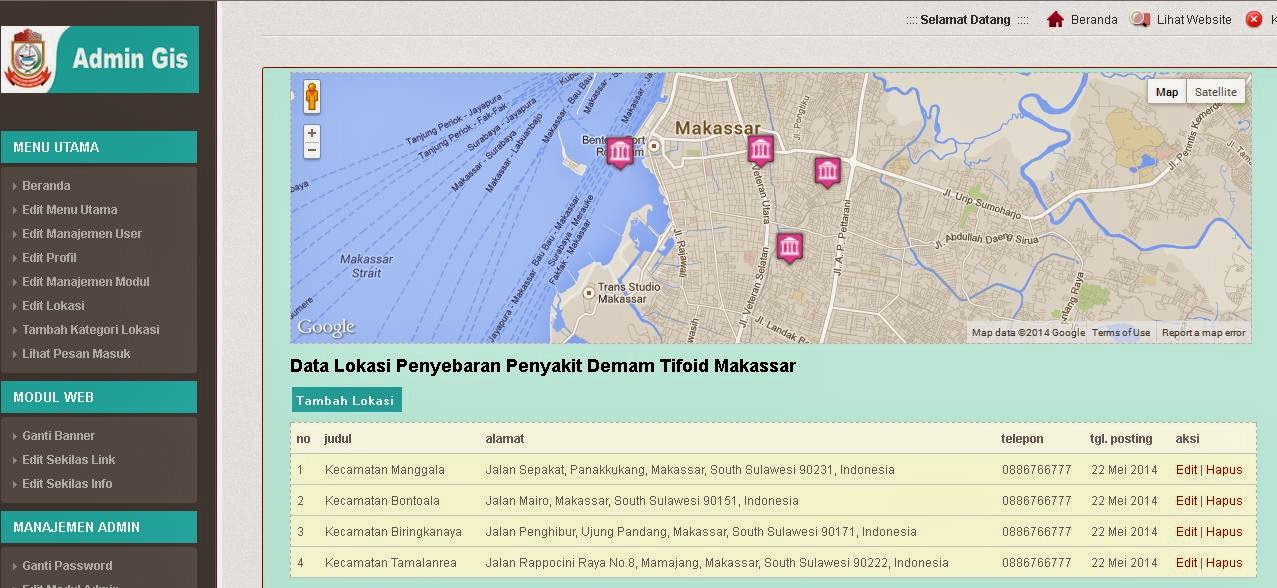1277x588 pixels.
Task: Open Beranda in the sidebar menu
Action: coord(46,186)
